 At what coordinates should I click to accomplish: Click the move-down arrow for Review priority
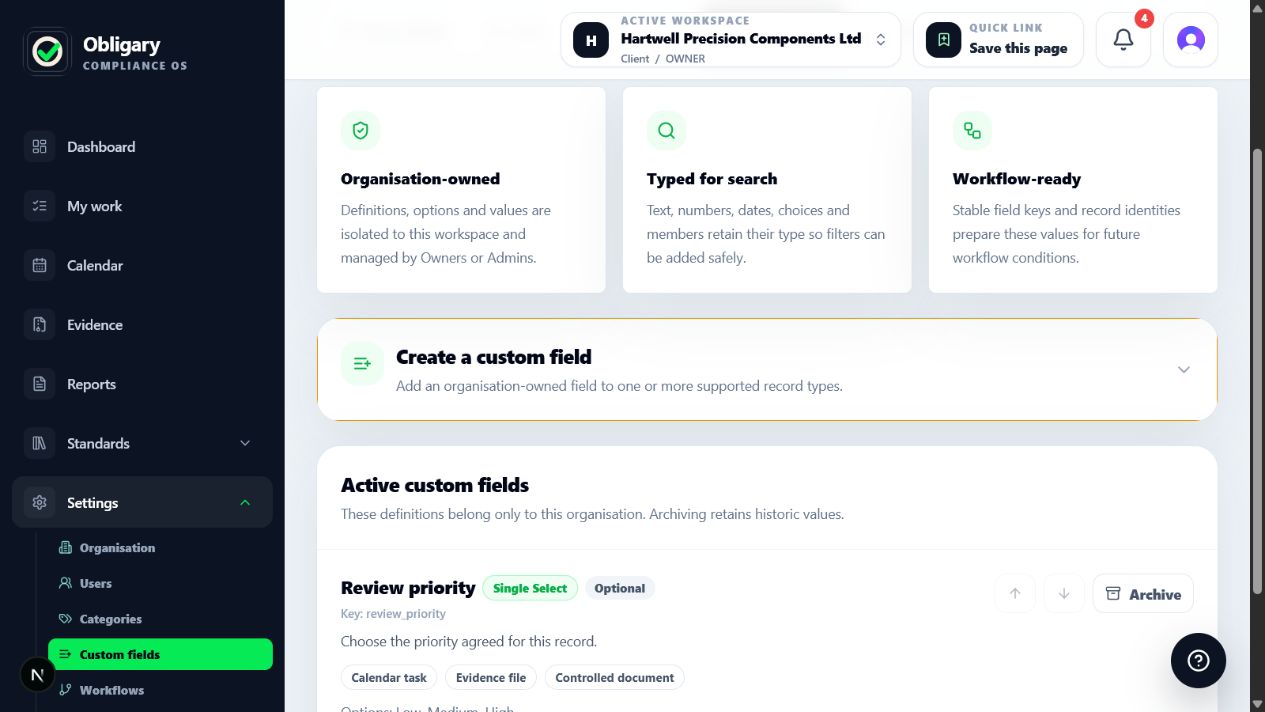pyautogui.click(x=1064, y=594)
